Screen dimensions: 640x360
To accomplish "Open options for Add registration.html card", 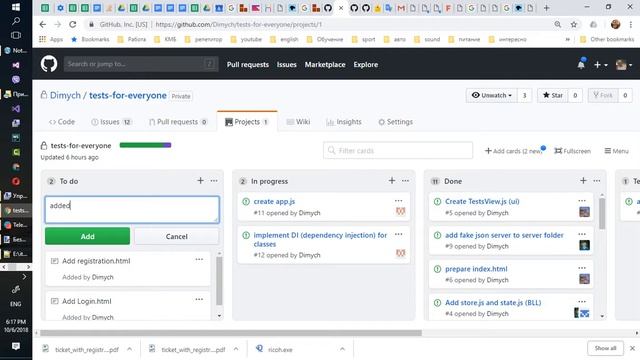I will point(199,259).
